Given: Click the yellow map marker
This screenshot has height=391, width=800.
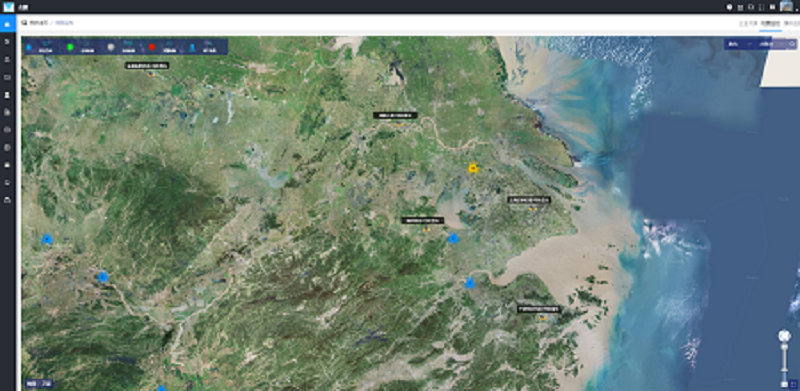Looking at the screenshot, I should coord(473,168).
